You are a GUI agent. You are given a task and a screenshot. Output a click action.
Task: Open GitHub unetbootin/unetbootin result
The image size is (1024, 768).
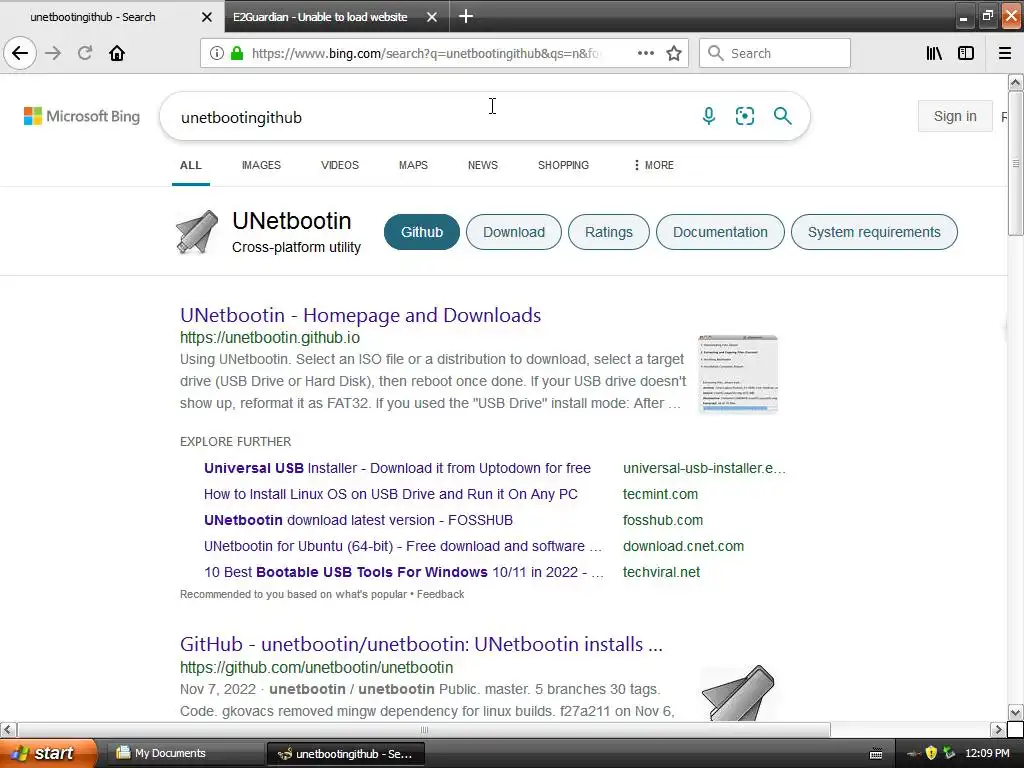(x=421, y=644)
